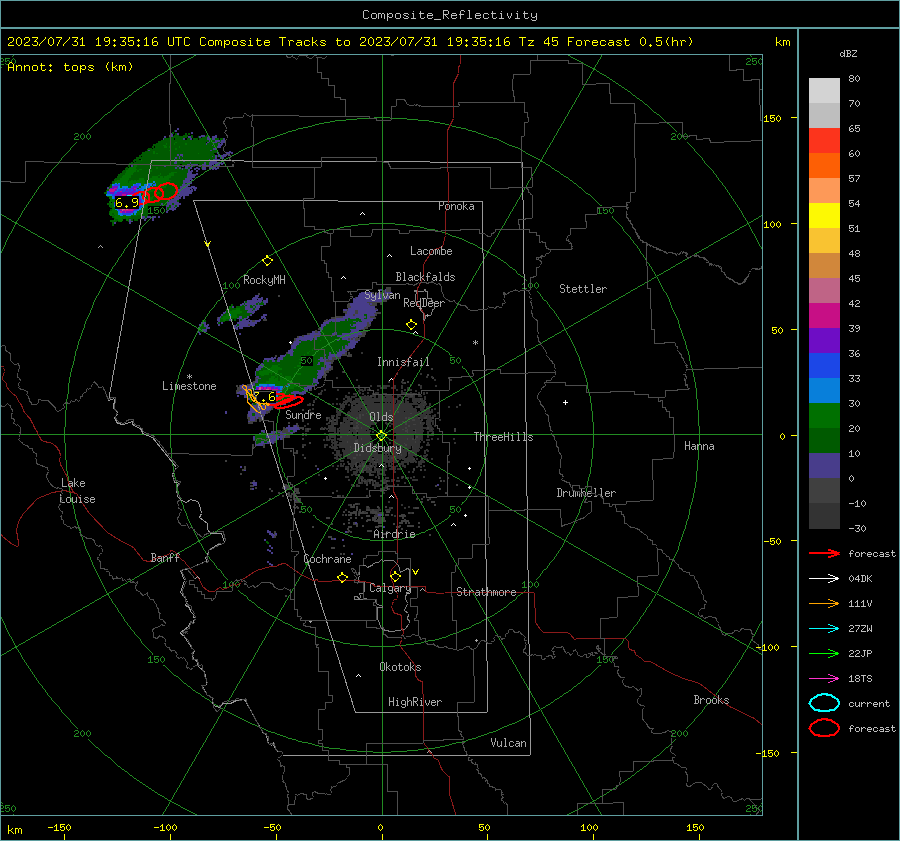Click the Banff city label

pyautogui.click(x=165, y=558)
